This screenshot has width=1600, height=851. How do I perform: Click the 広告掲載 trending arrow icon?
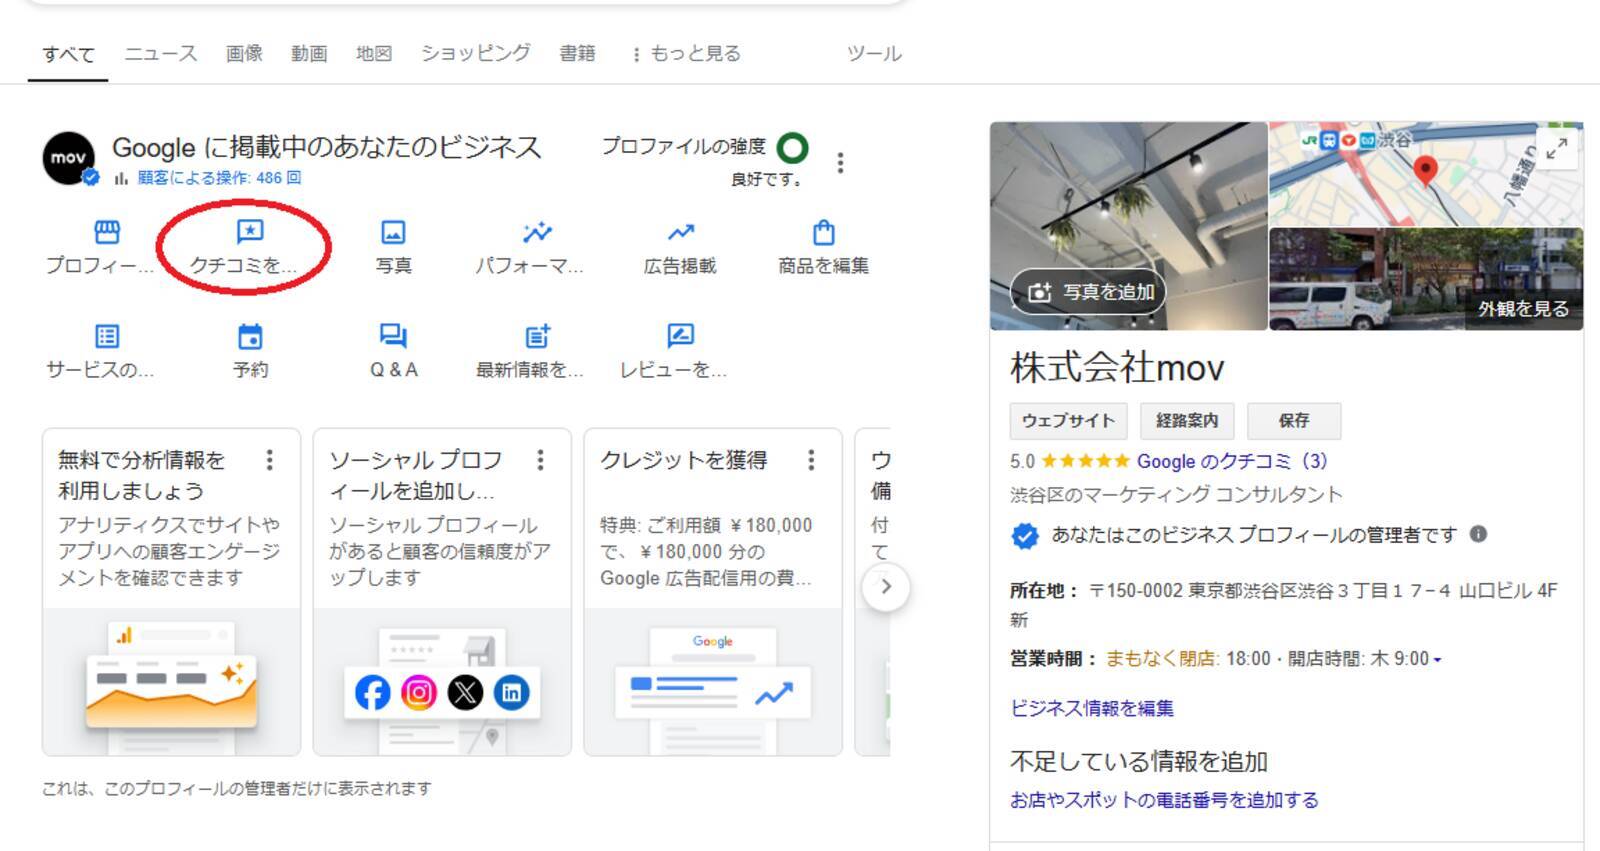(680, 233)
